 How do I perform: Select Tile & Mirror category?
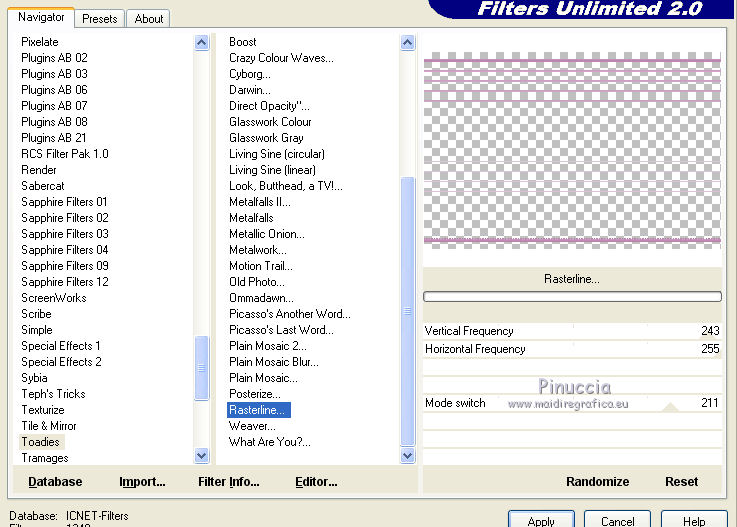pyautogui.click(x=48, y=425)
